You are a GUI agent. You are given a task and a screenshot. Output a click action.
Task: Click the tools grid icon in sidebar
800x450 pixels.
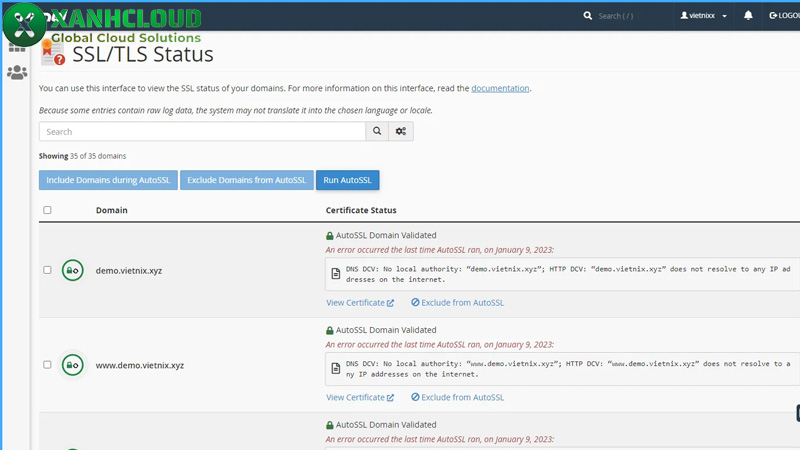pyautogui.click(x=17, y=46)
